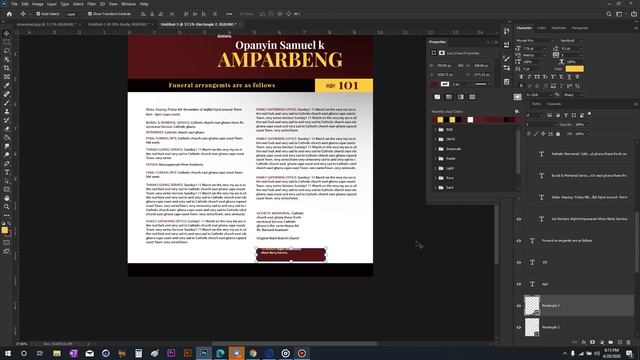Create a new group folder icon
Image resolution: width=640 pixels, height=360 pixels.
(x=611, y=342)
